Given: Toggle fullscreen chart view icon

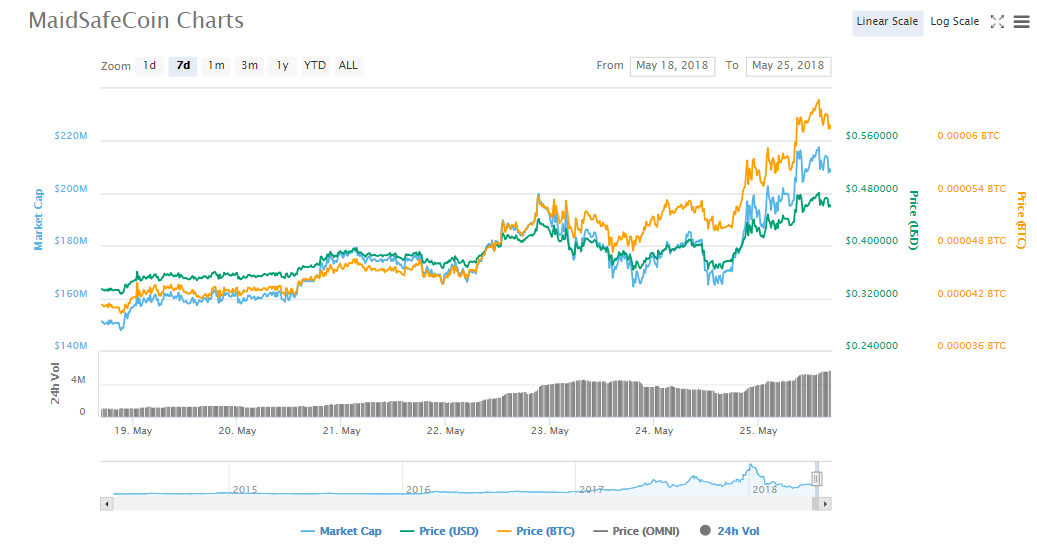Looking at the screenshot, I should 997,22.
